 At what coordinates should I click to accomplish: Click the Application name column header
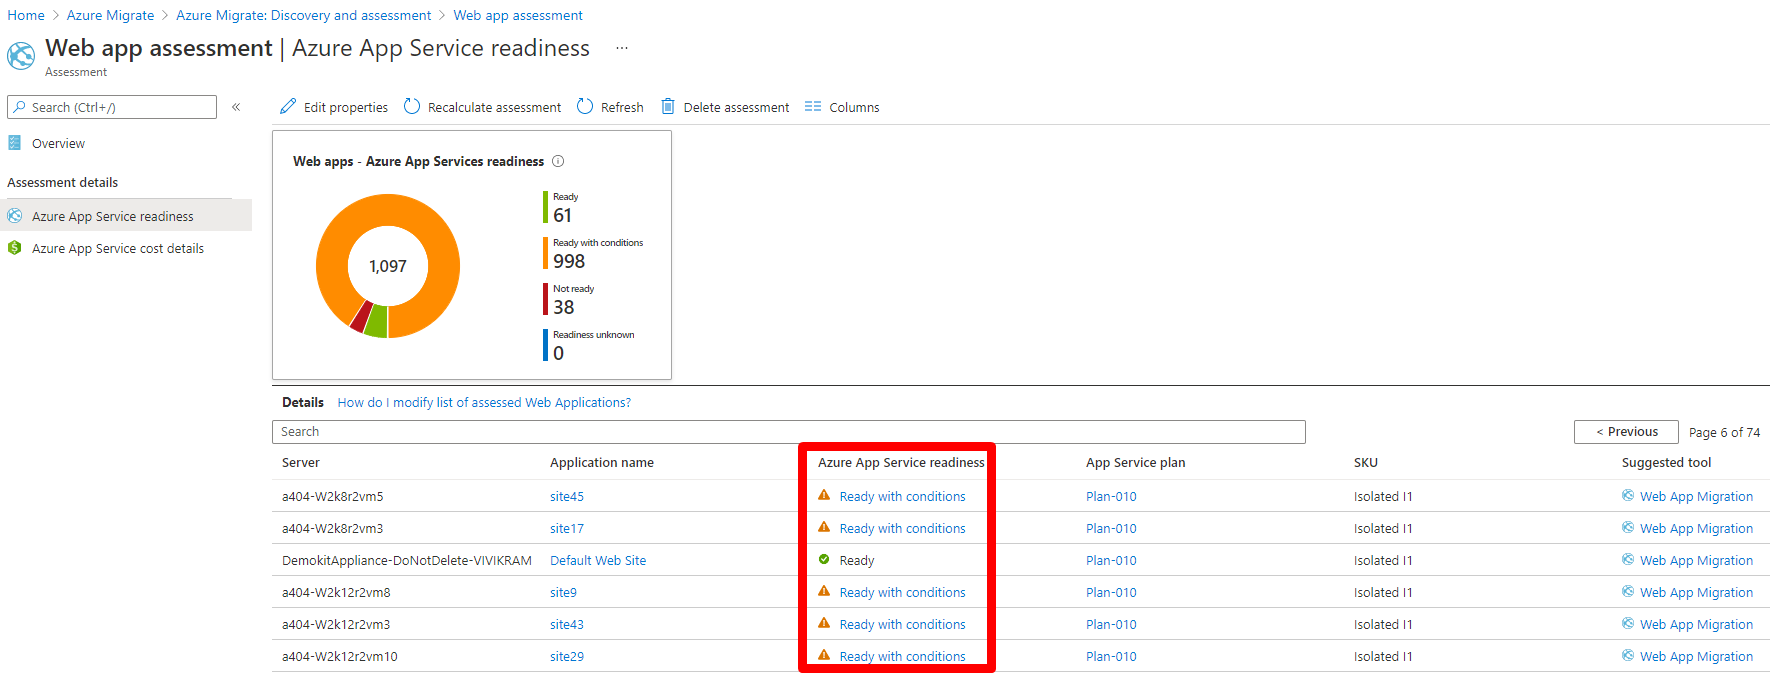point(602,462)
